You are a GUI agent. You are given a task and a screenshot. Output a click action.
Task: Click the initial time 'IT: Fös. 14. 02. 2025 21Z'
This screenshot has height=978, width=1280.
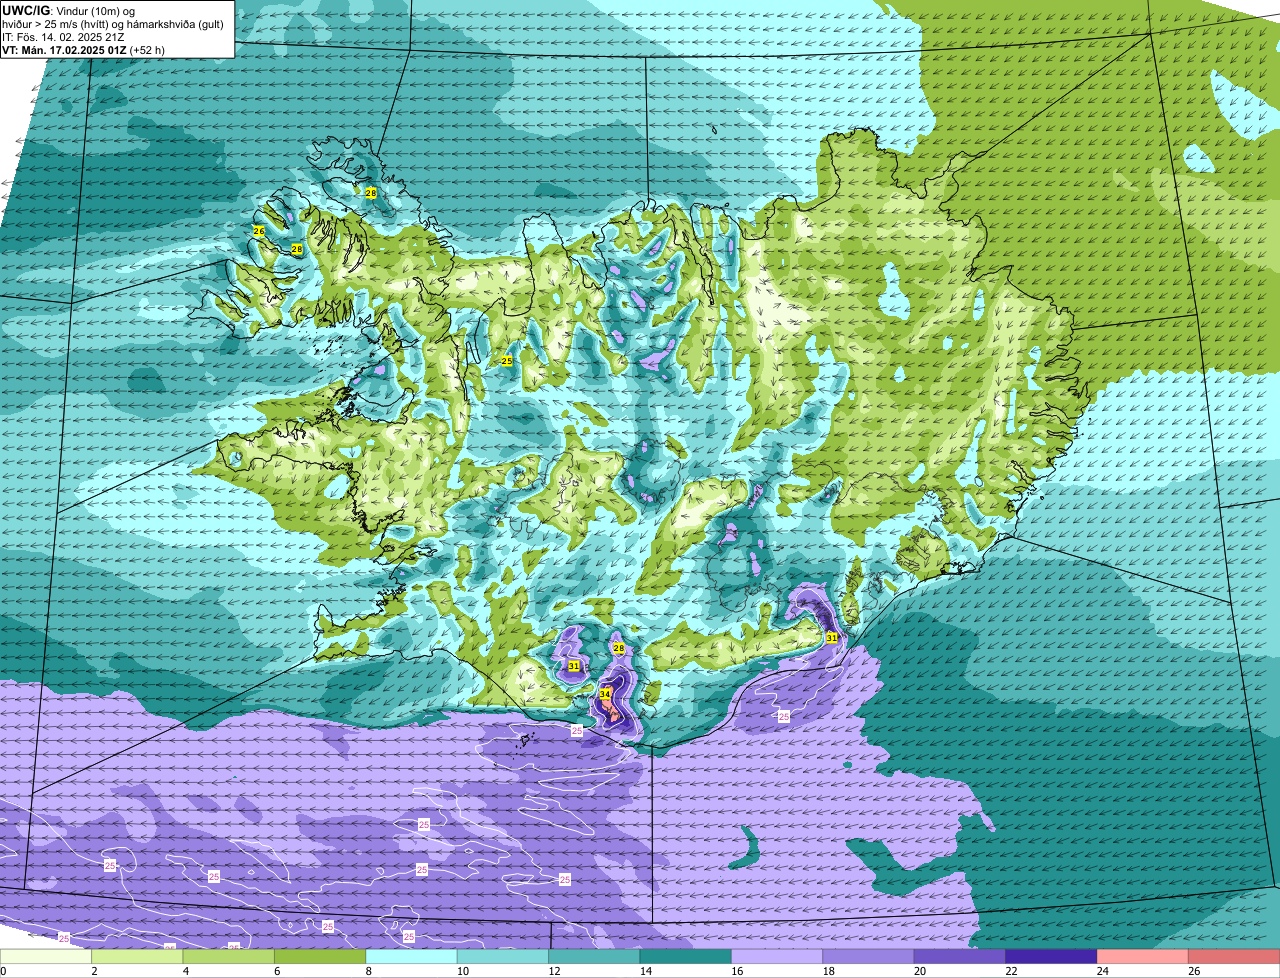[x=63, y=37]
